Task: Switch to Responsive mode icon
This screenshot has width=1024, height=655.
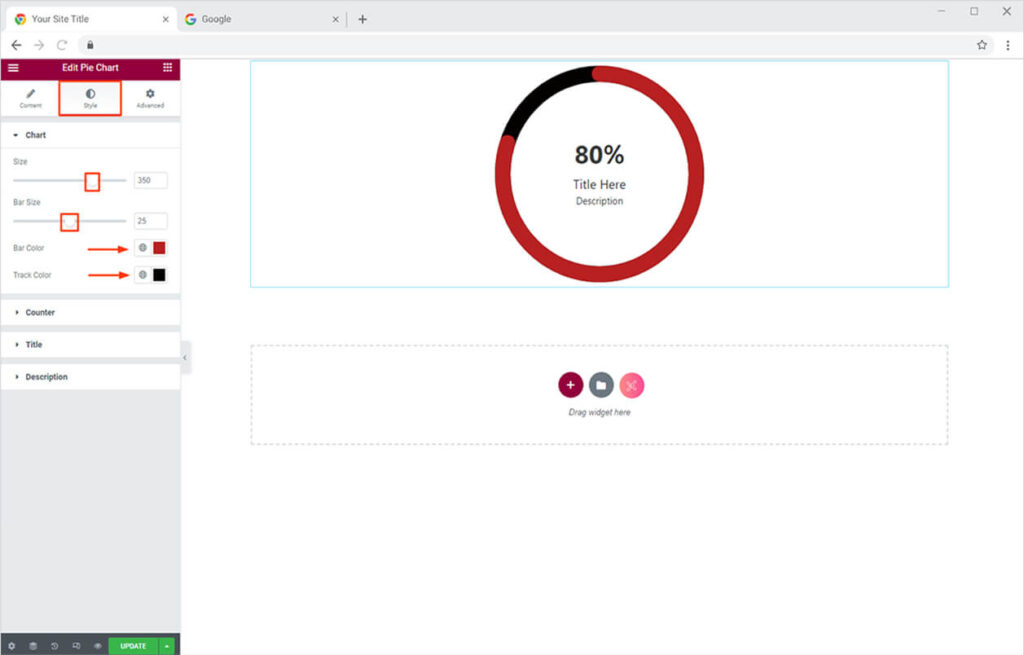Action: (76, 646)
